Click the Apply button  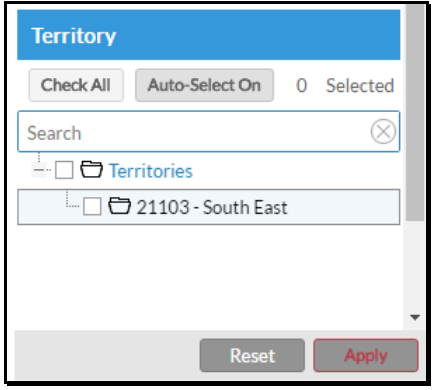pyautogui.click(x=366, y=355)
